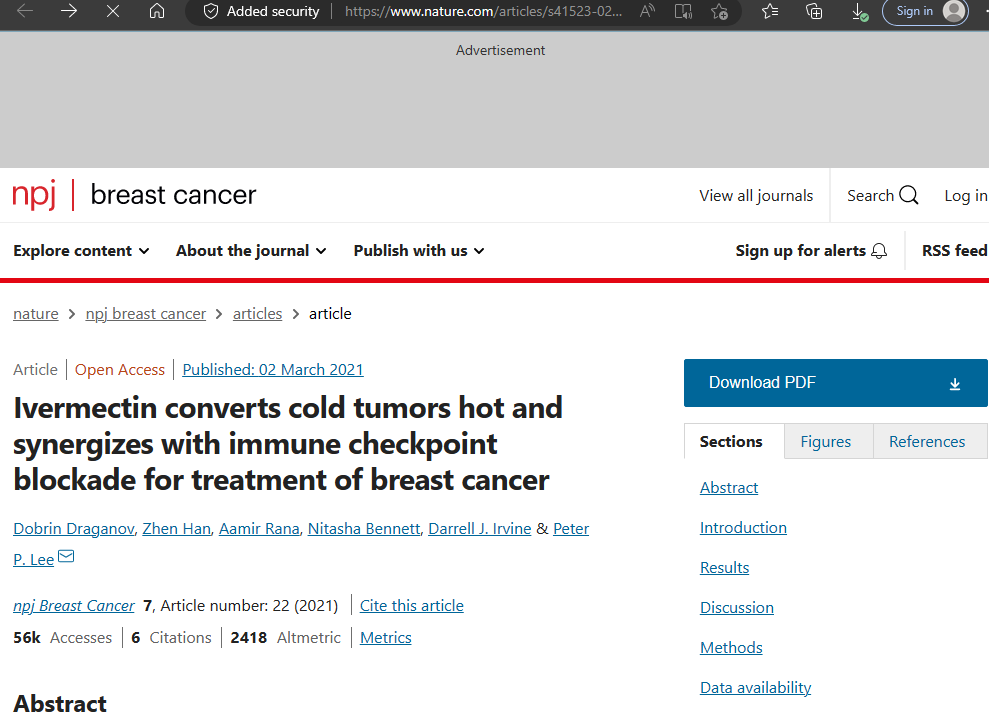989x718 pixels.
Task: View Added security shield site info
Action: [x=261, y=11]
